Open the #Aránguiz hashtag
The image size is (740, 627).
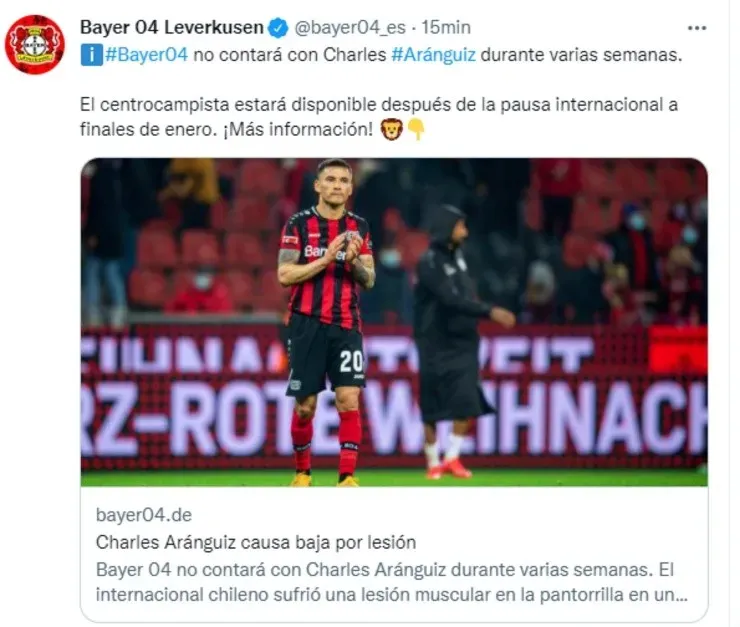[x=433, y=55]
